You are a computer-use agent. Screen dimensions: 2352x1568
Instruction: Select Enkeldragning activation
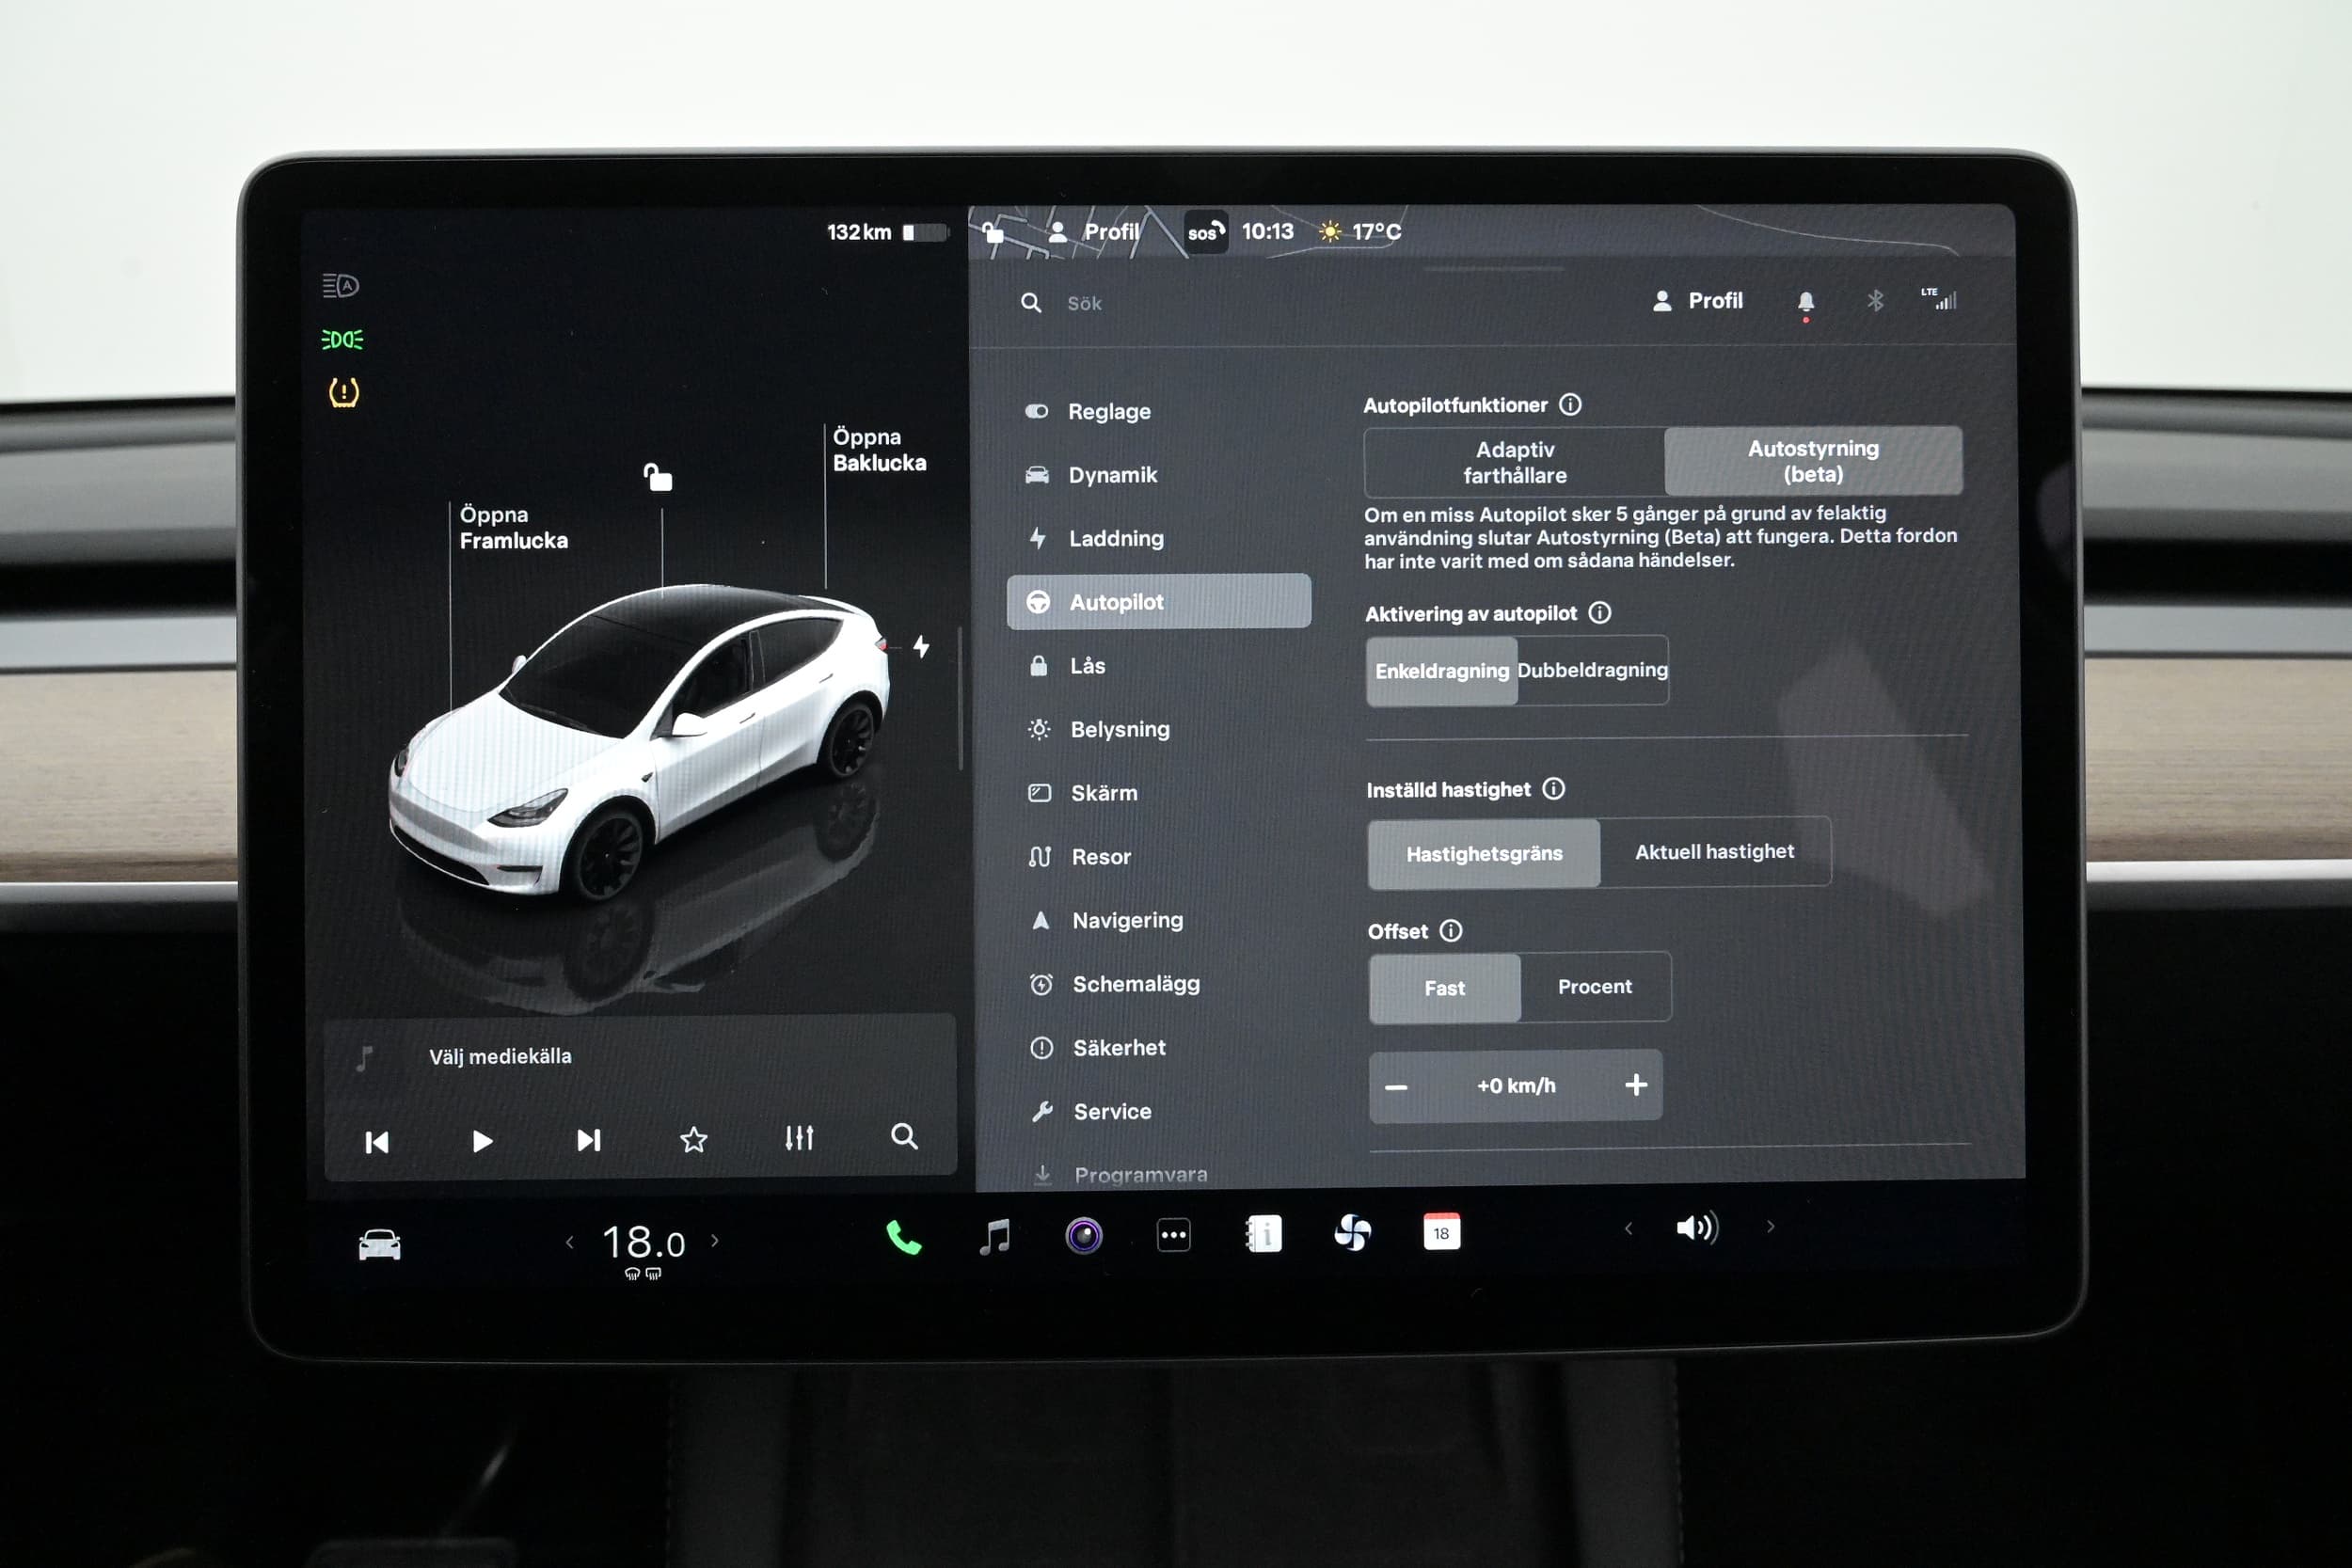(x=1442, y=671)
